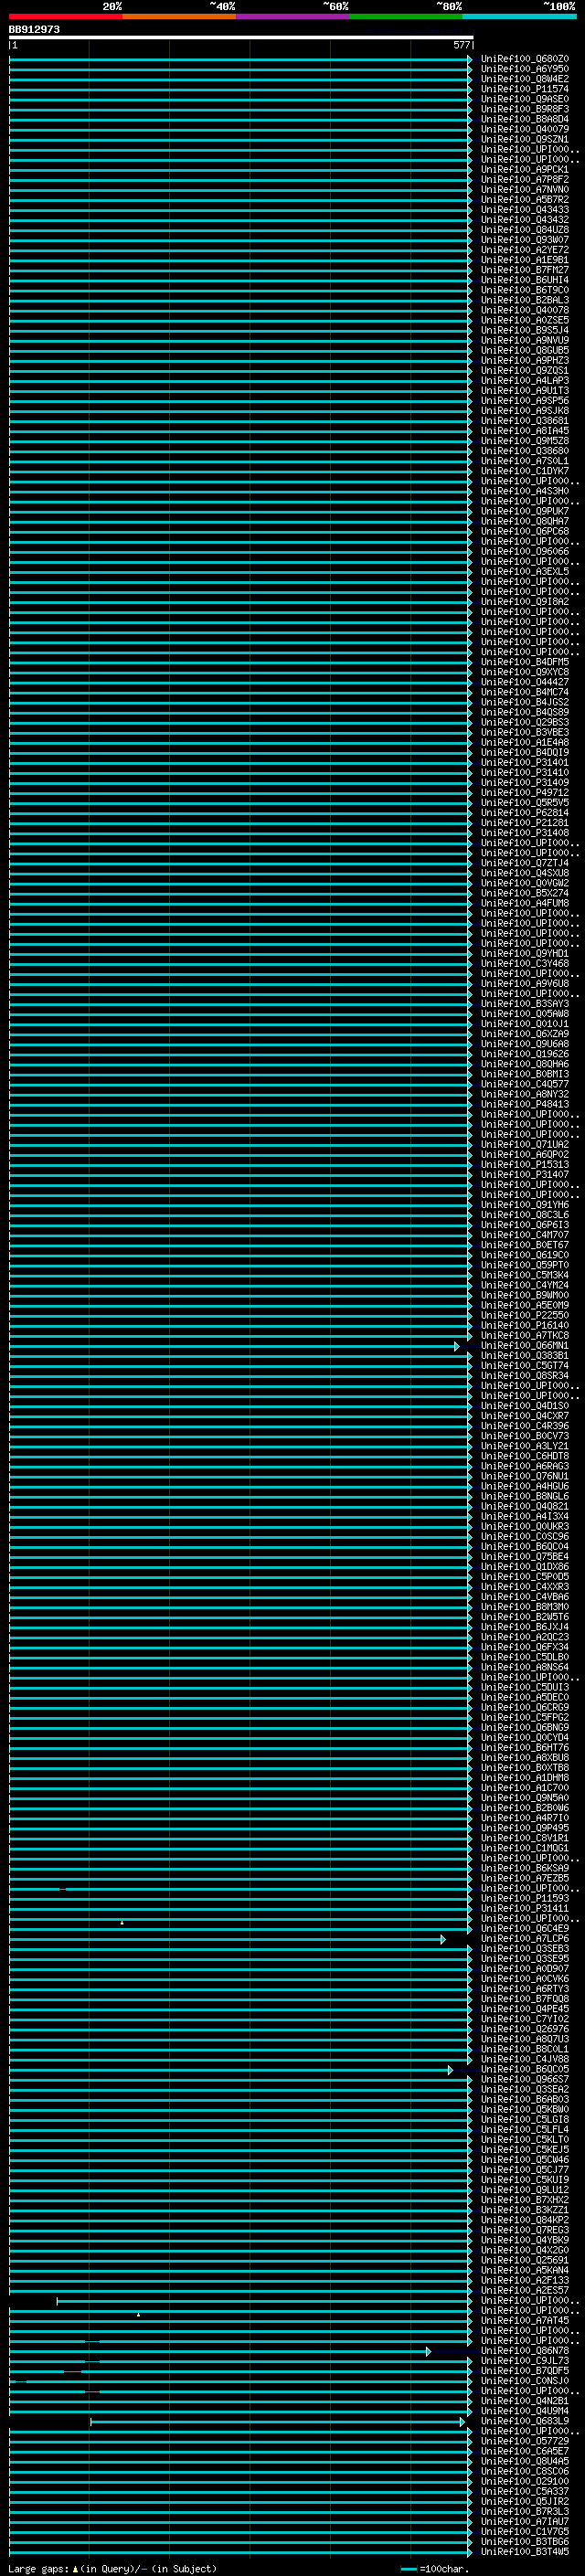Viewport: 585px width, 2576px height.
Task: Select hit label UniRef100_C4VBA6
Action: [525, 1597]
